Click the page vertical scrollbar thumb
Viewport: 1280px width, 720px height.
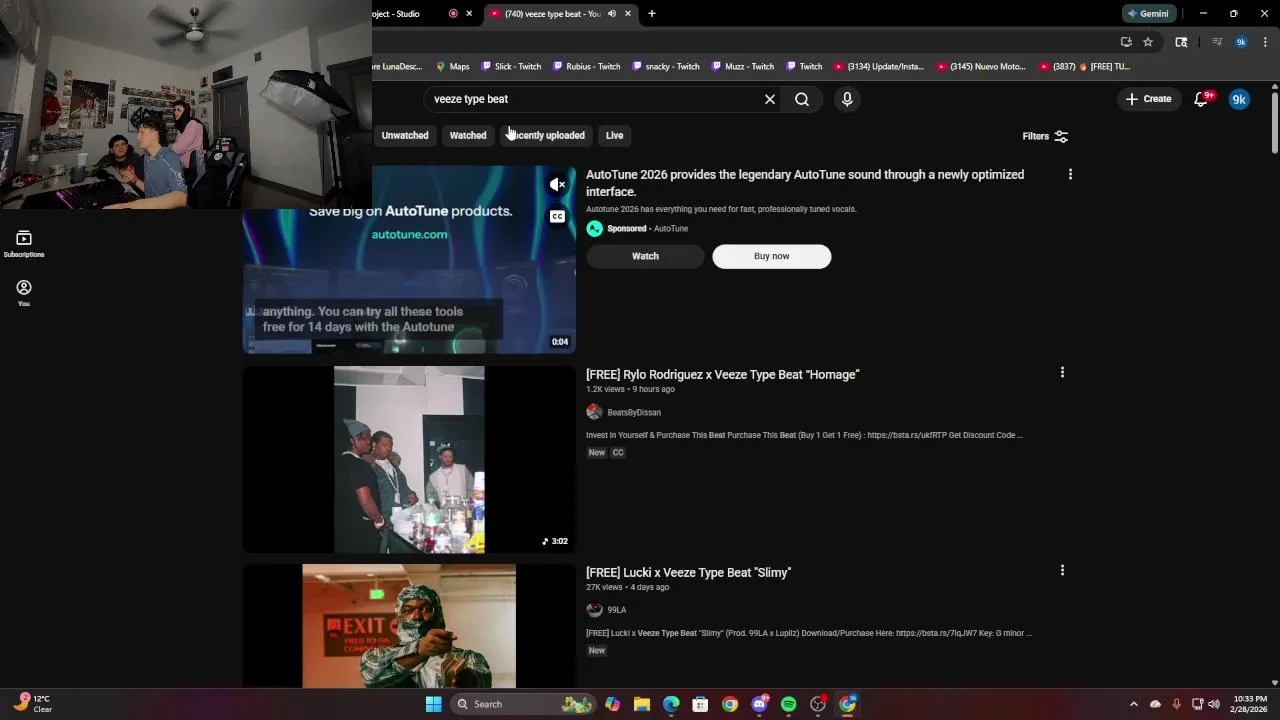click(1275, 121)
